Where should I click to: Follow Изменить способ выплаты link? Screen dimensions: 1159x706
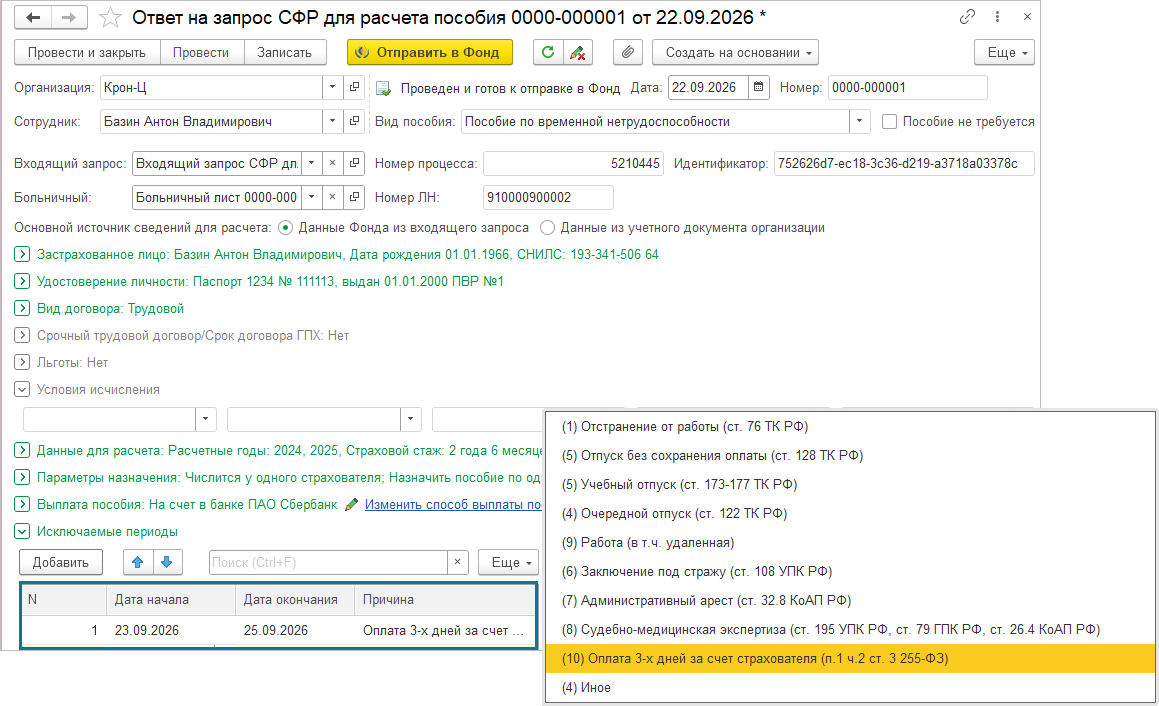[x=453, y=504]
